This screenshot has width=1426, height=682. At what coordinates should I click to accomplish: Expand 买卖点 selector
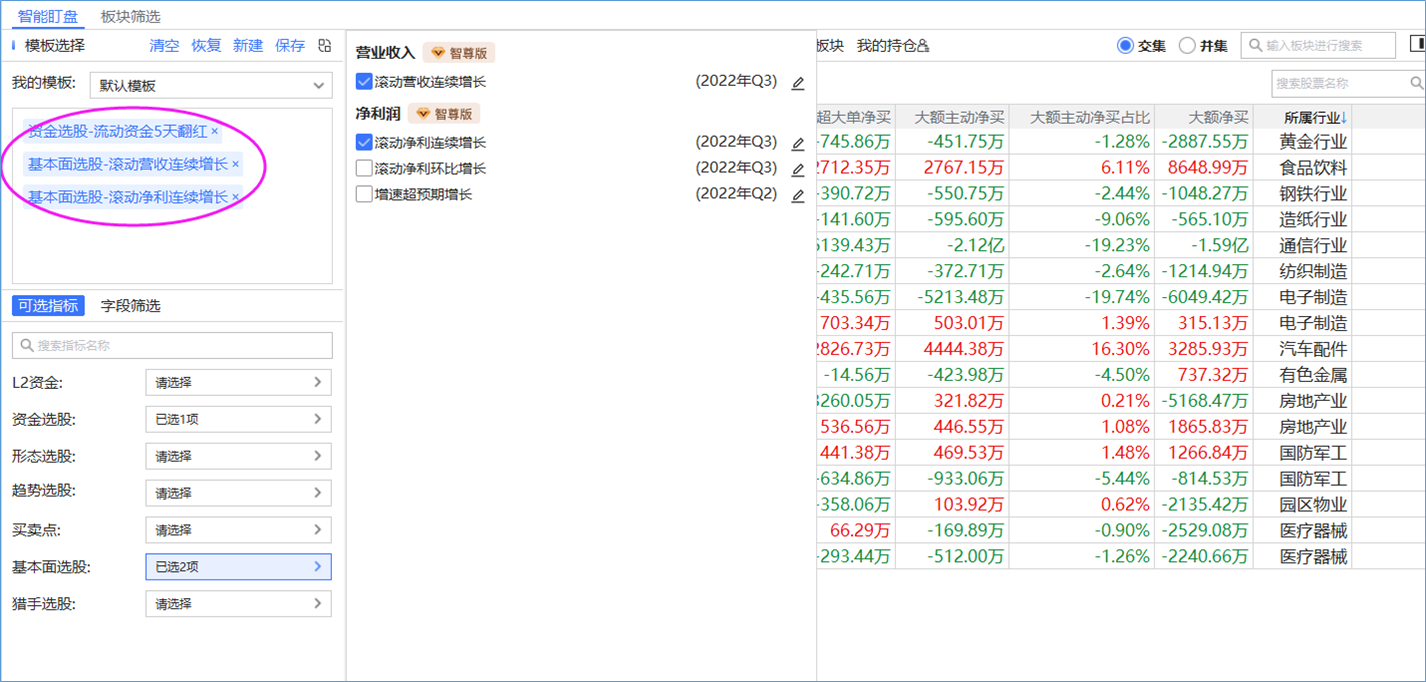238,530
